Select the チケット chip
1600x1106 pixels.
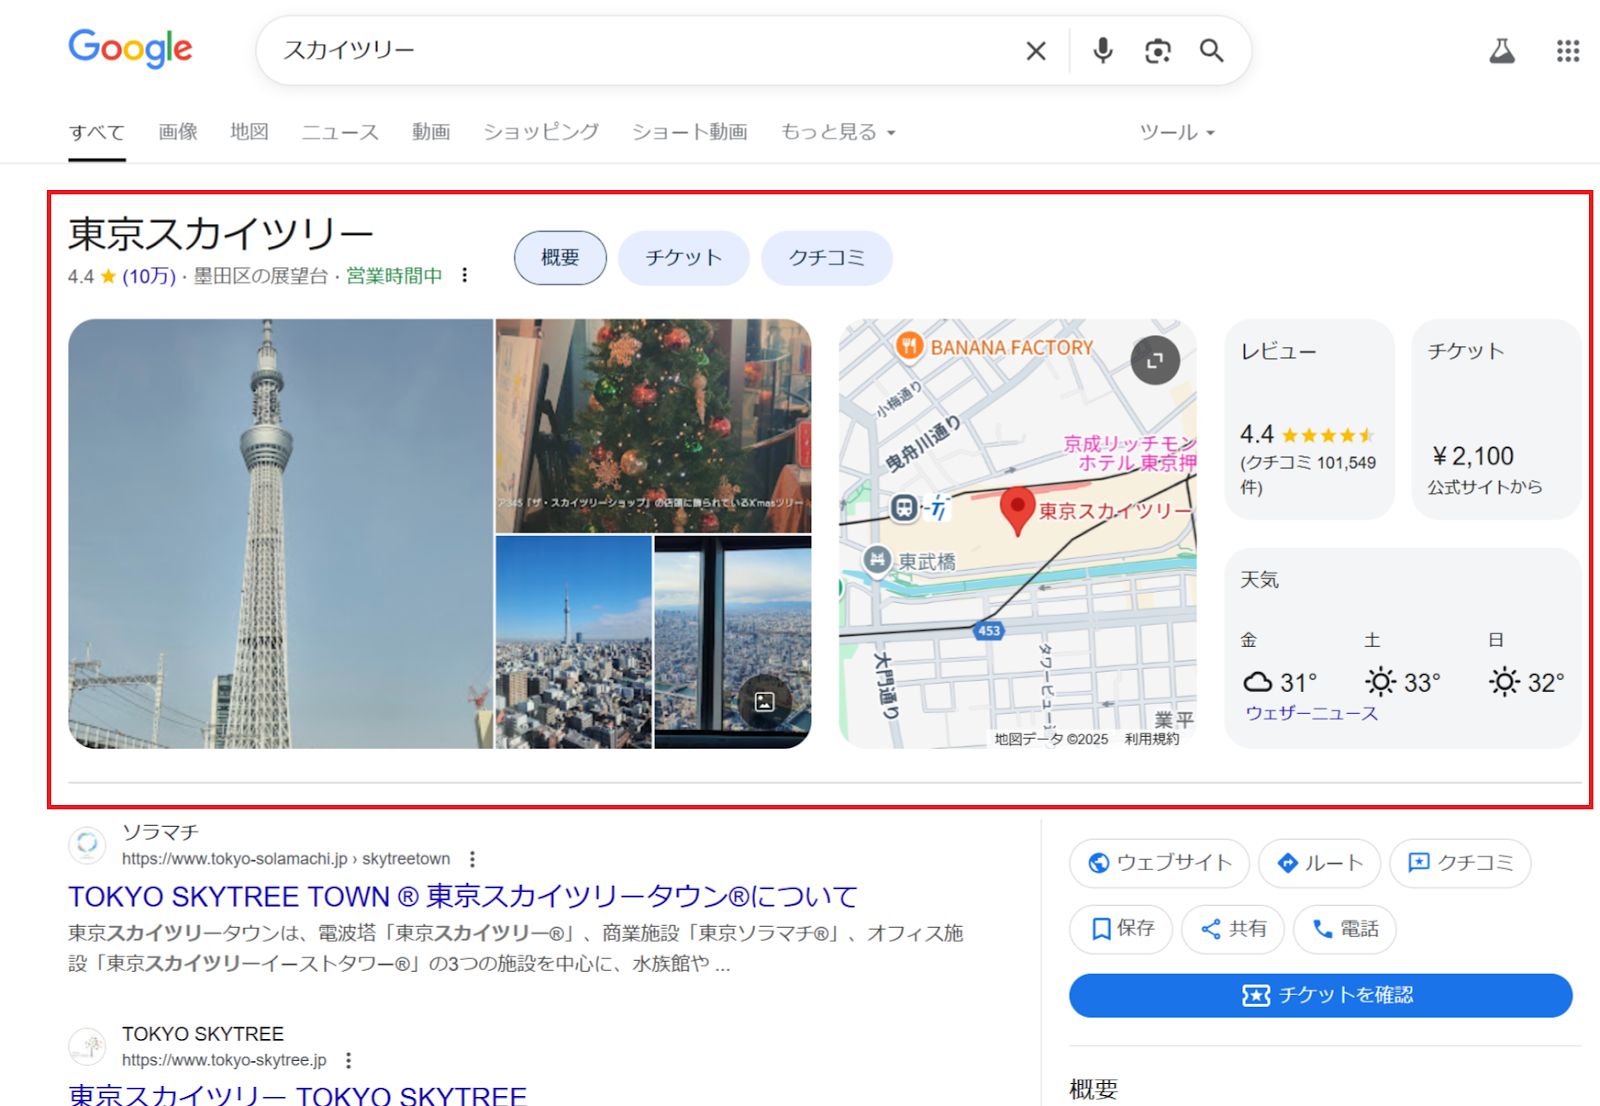click(683, 258)
